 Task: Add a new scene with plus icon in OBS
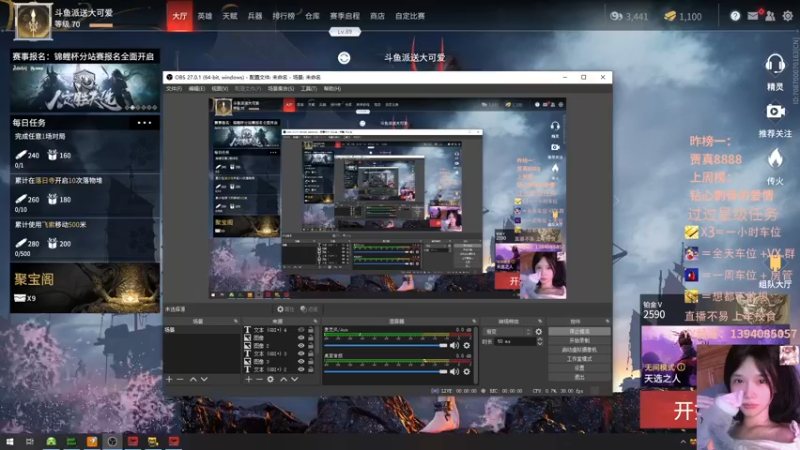pos(169,379)
